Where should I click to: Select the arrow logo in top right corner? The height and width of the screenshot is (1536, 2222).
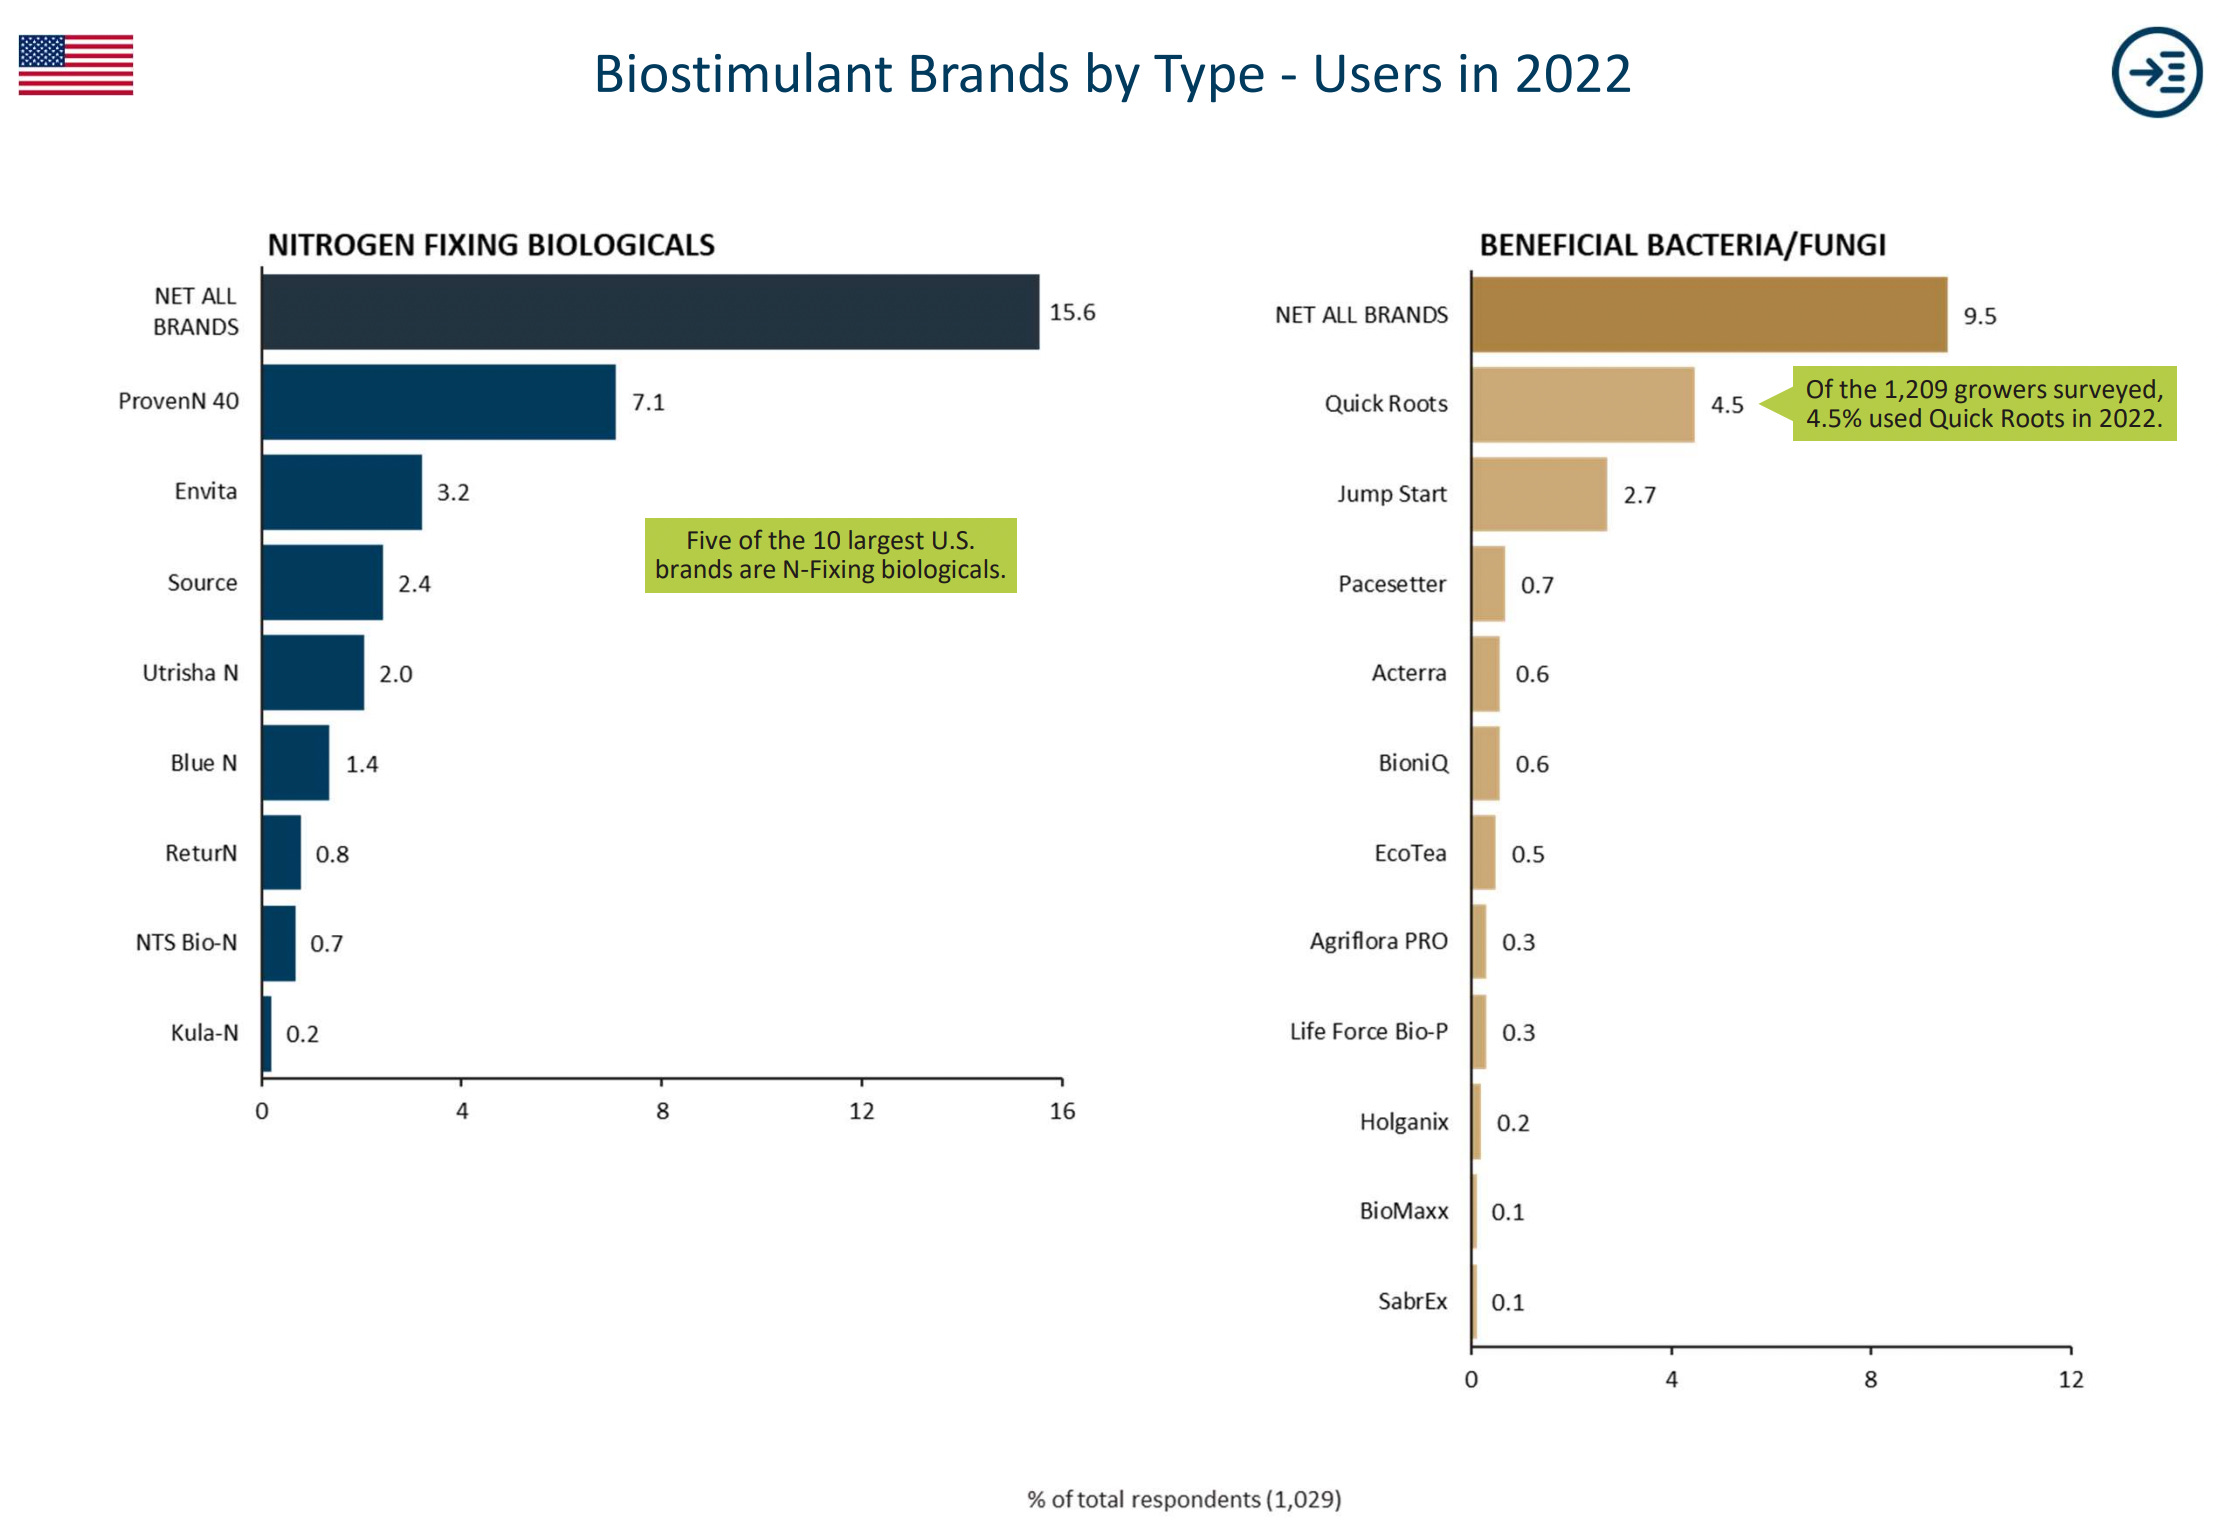(x=2157, y=72)
